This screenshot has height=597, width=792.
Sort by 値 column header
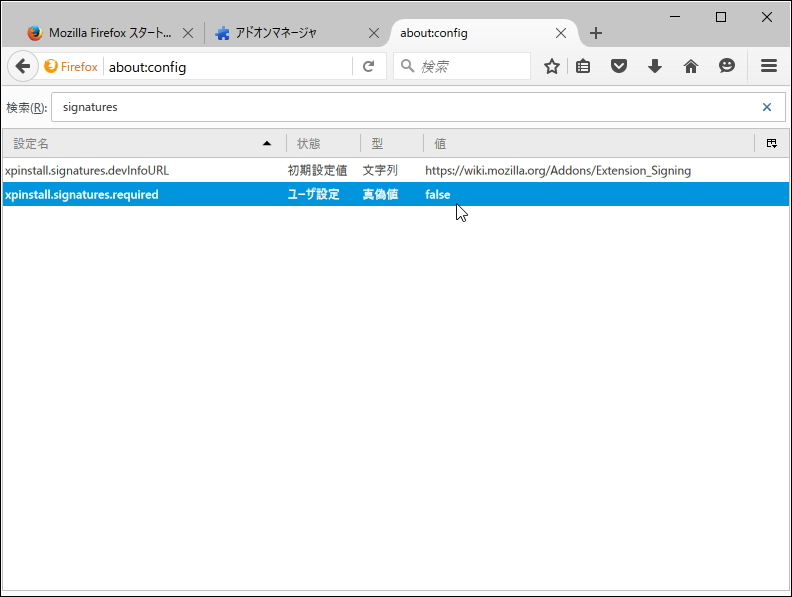click(588, 143)
